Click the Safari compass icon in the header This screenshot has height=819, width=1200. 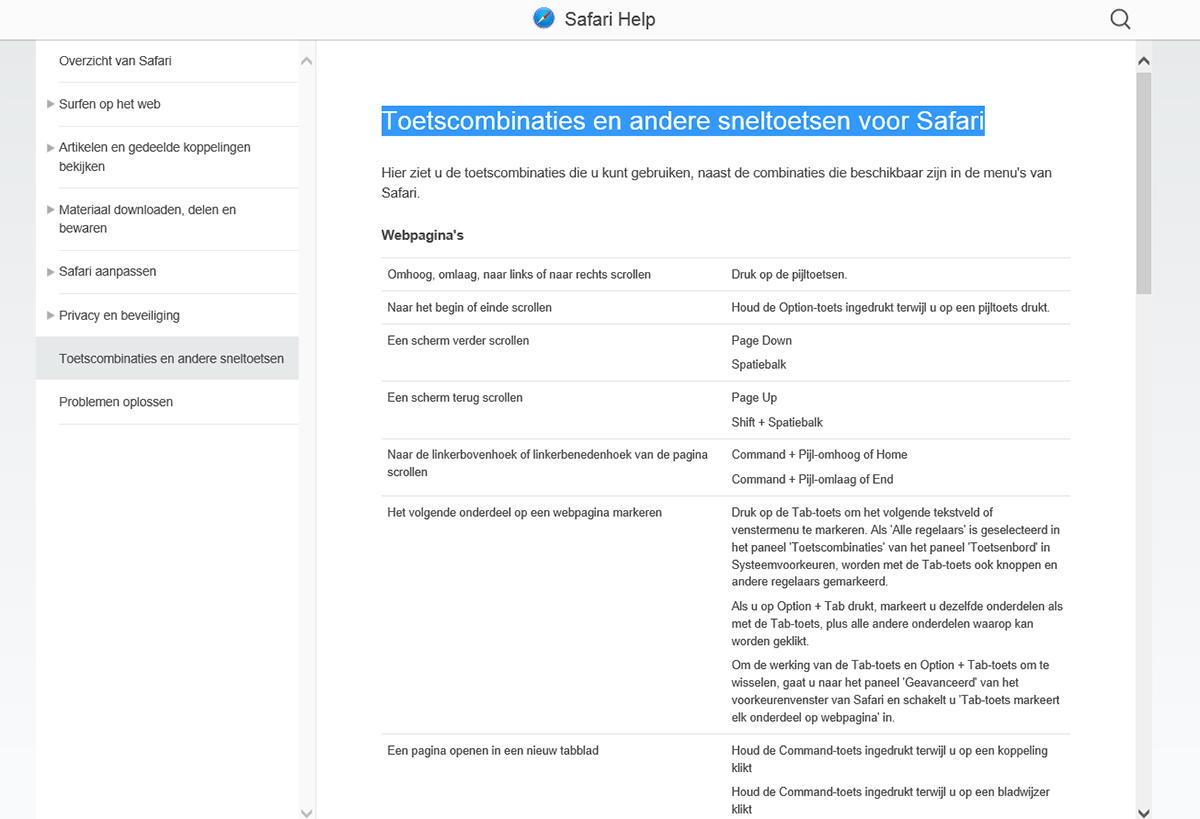pyautogui.click(x=544, y=19)
